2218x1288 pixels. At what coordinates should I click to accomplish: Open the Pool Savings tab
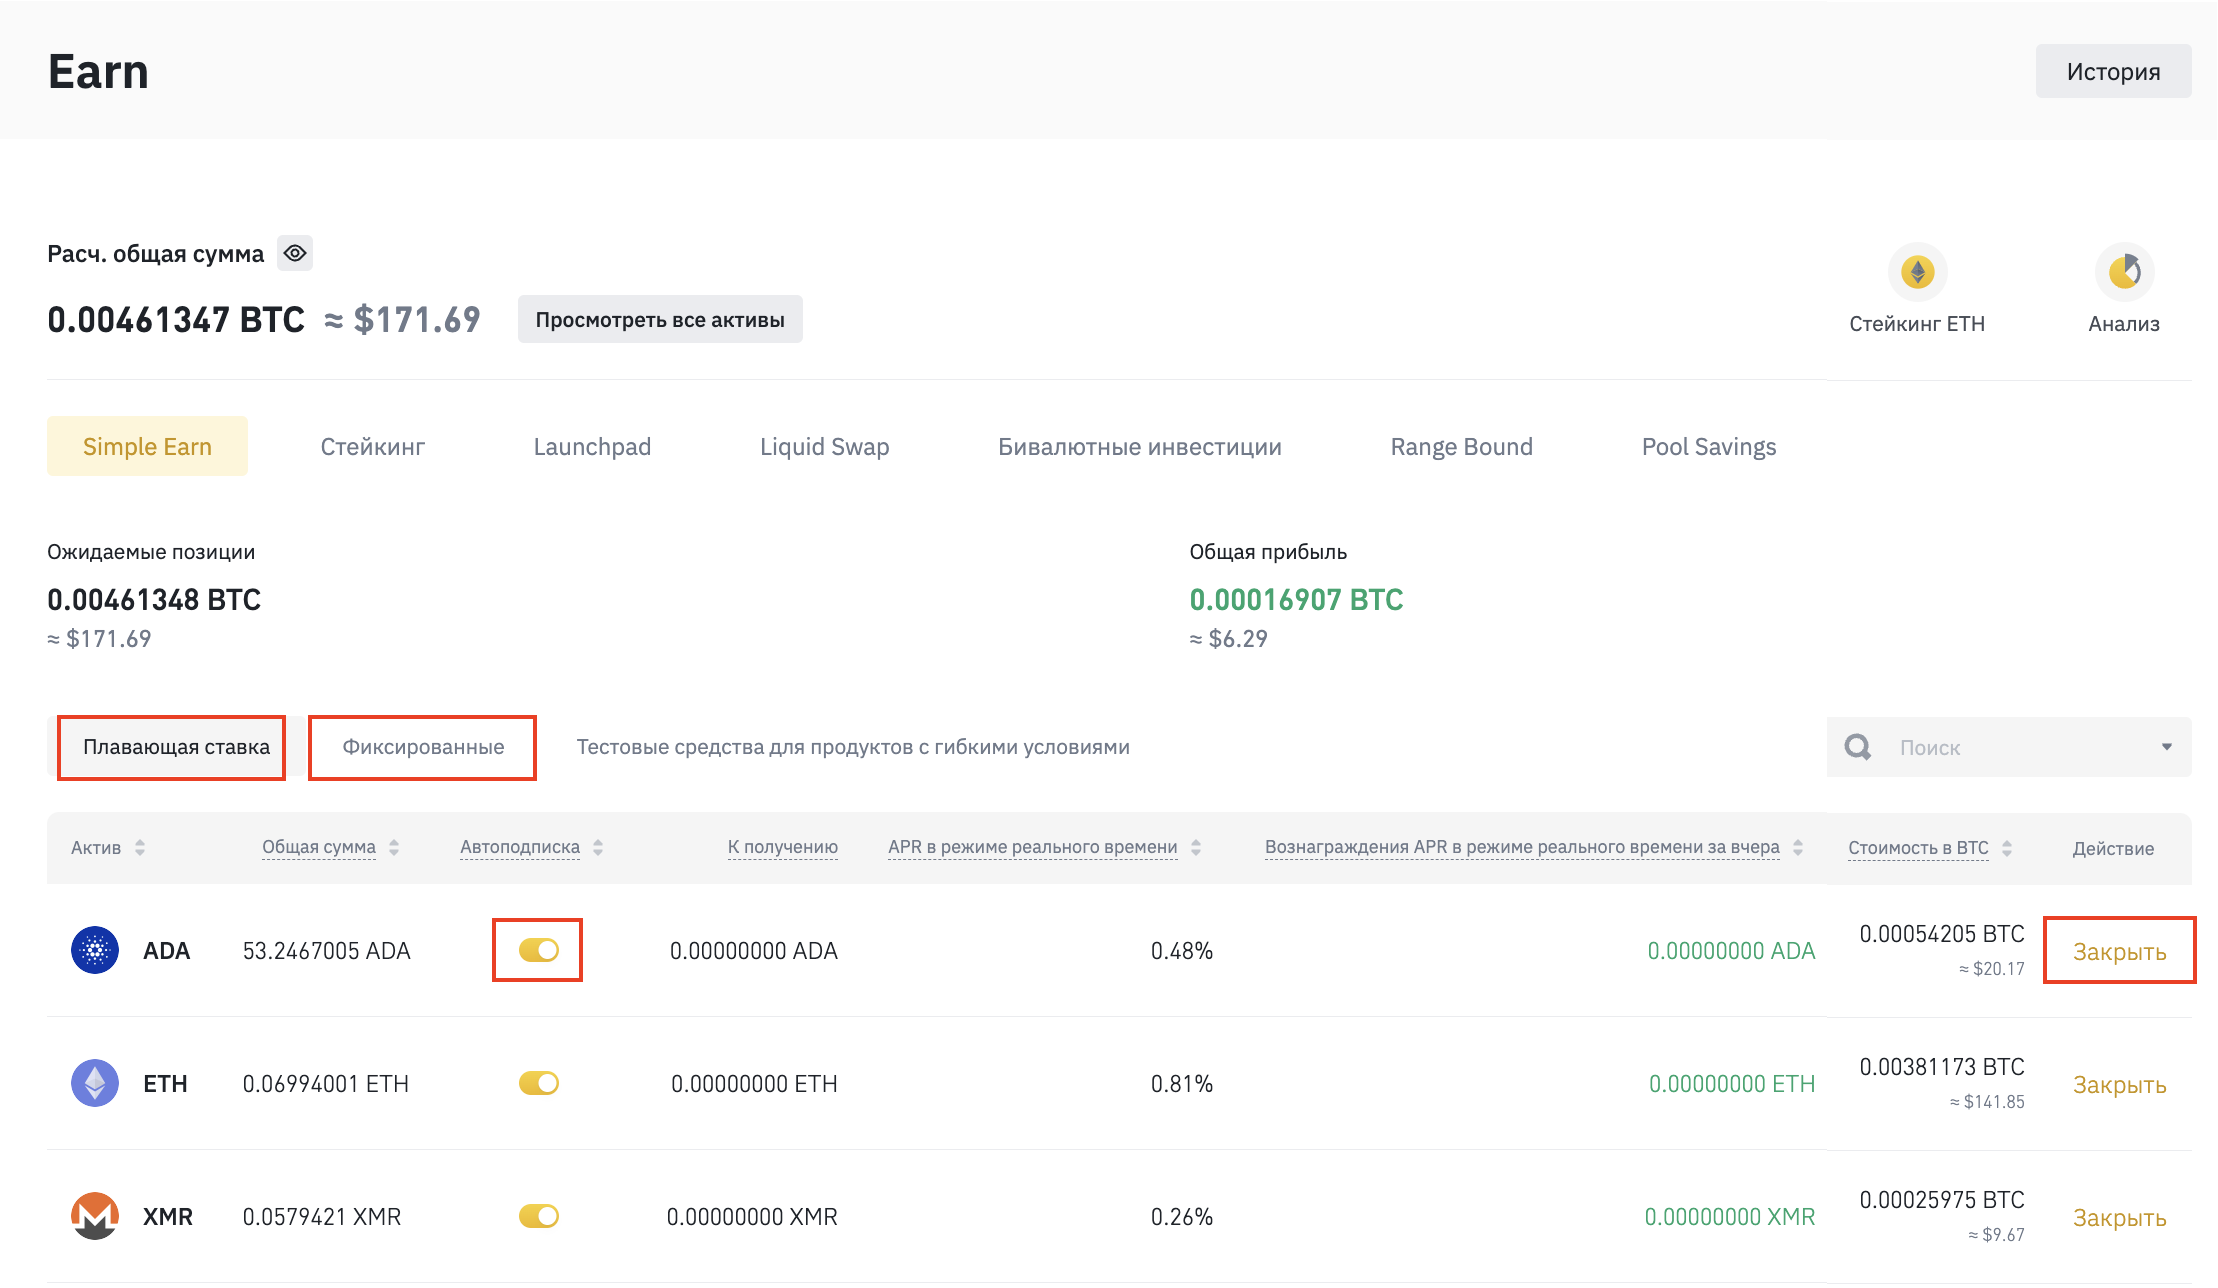pos(1709,446)
